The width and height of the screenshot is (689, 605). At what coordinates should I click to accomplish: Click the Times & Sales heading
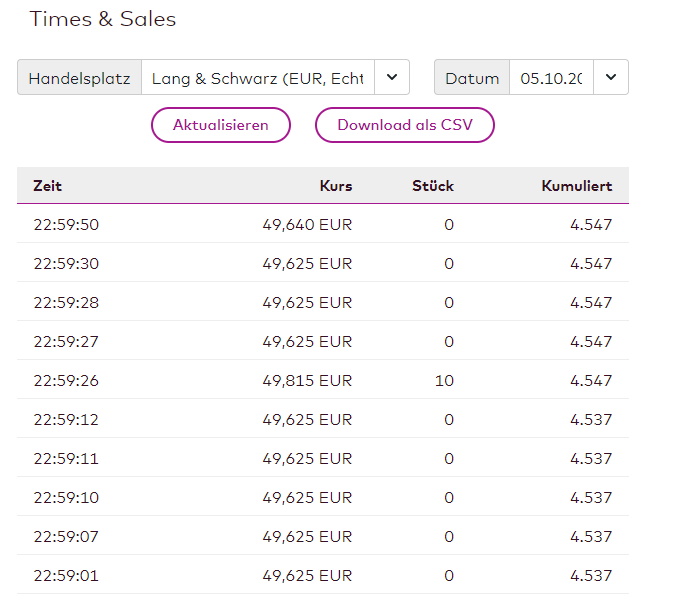point(103,19)
